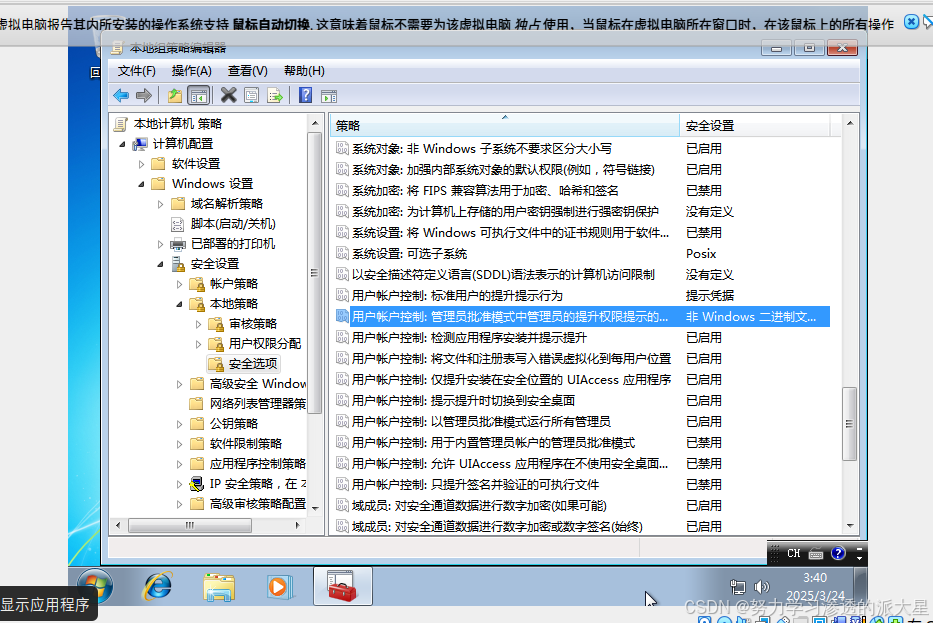This screenshot has height=623, width=933.
Task: Open Windows Explorer folder on taskbar
Action: click(219, 587)
